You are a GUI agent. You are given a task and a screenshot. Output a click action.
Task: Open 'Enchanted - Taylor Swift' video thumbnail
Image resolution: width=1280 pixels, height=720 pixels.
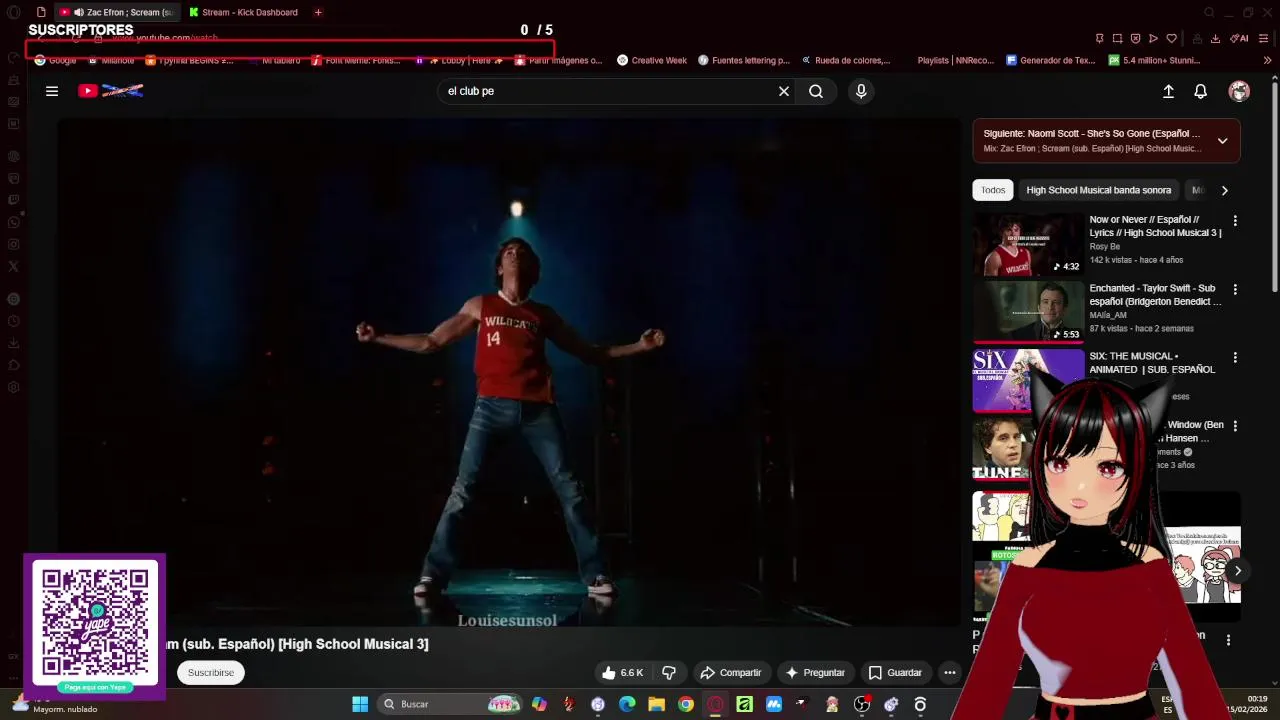(1028, 312)
